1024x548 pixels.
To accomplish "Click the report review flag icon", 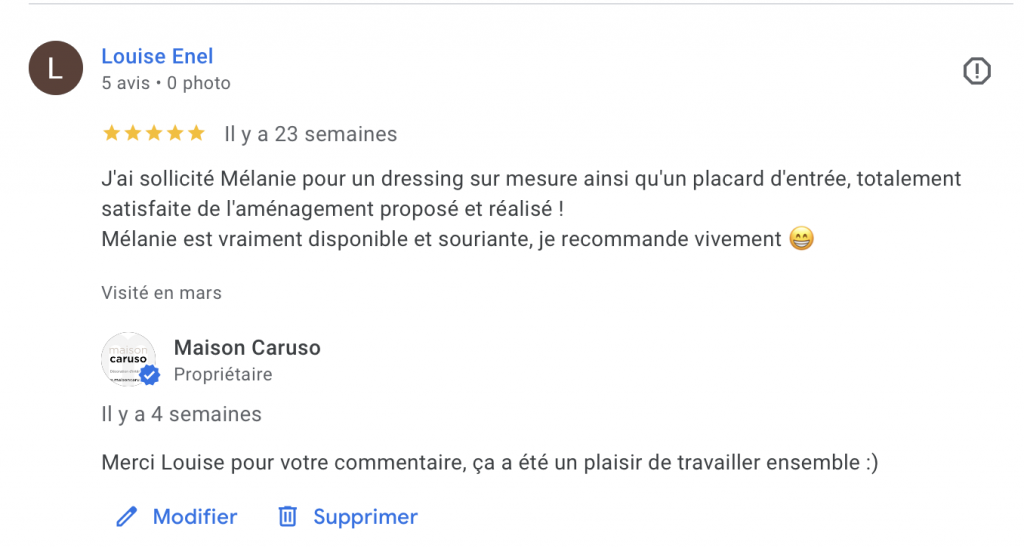I will click(x=976, y=71).
